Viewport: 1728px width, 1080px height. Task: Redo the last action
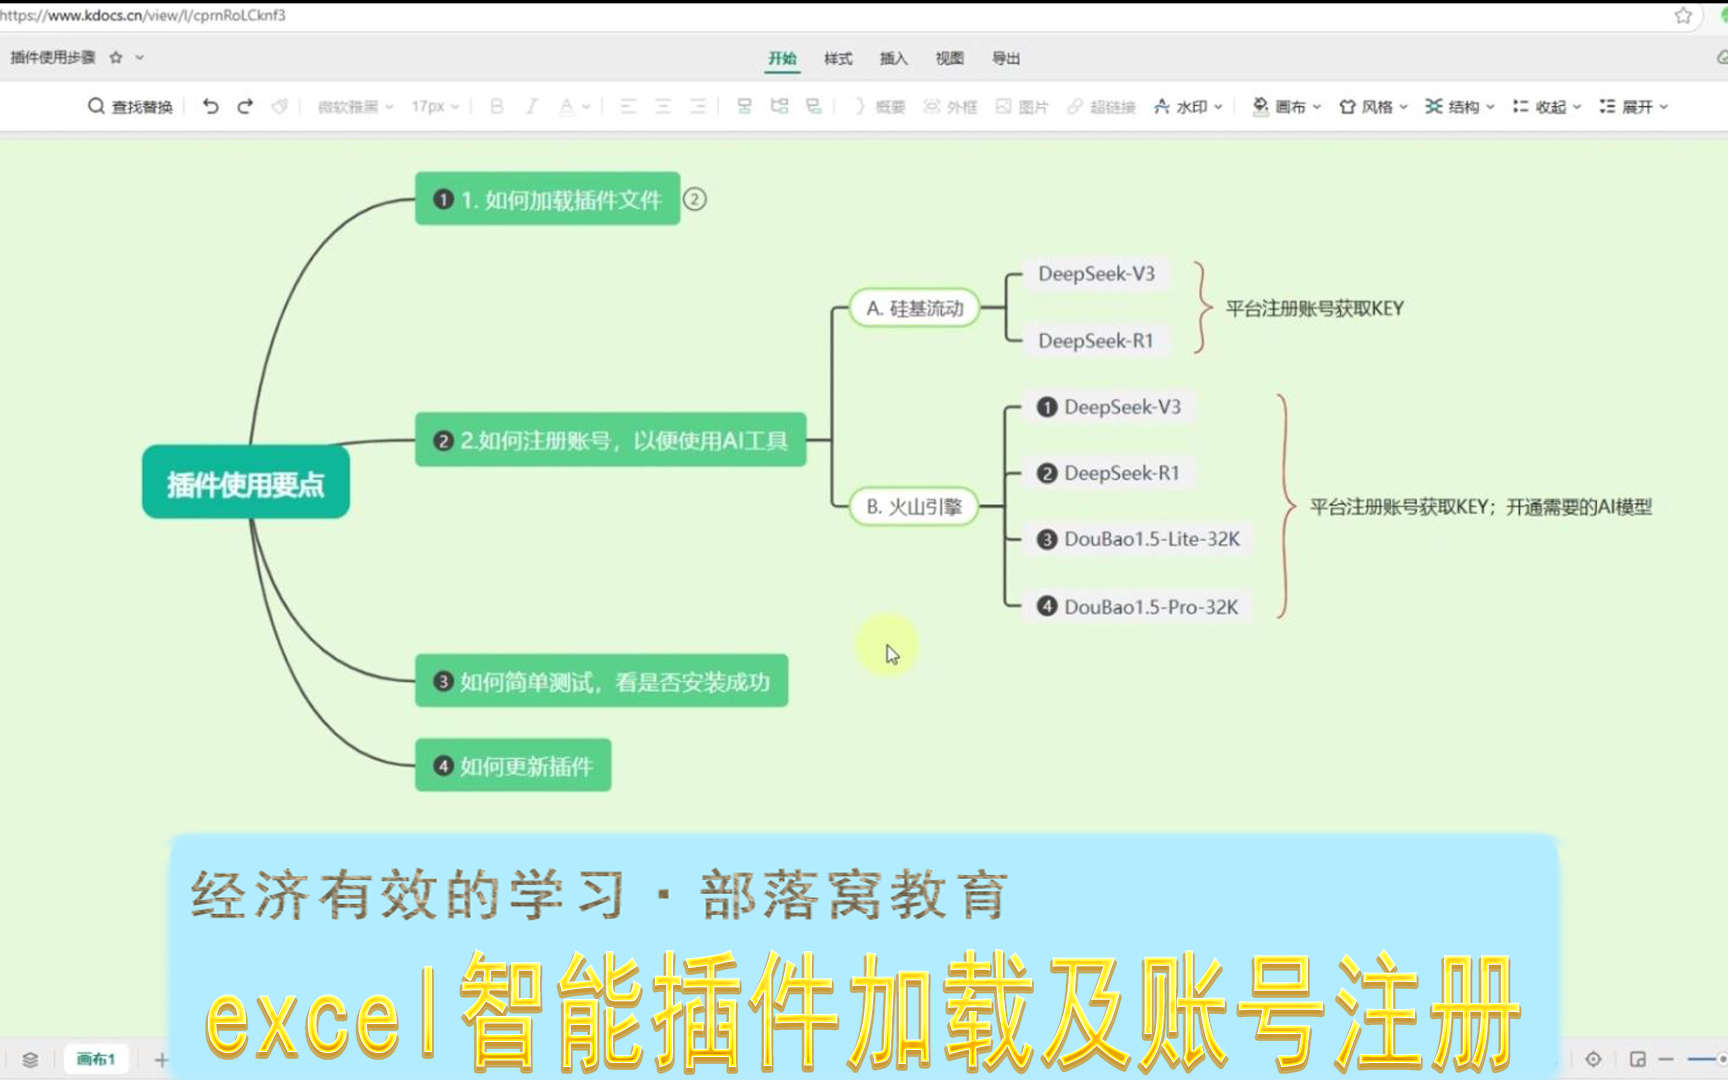[x=245, y=106]
